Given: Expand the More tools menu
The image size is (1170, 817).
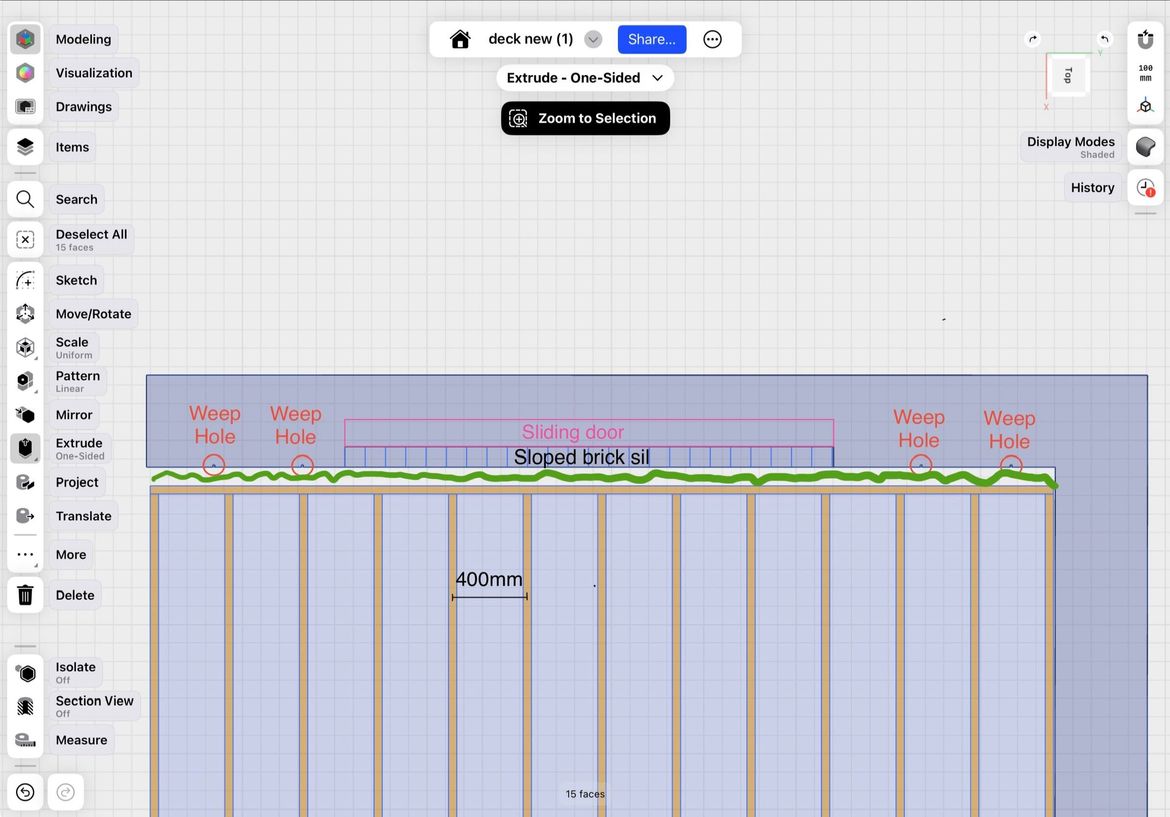Looking at the screenshot, I should pos(26,555).
